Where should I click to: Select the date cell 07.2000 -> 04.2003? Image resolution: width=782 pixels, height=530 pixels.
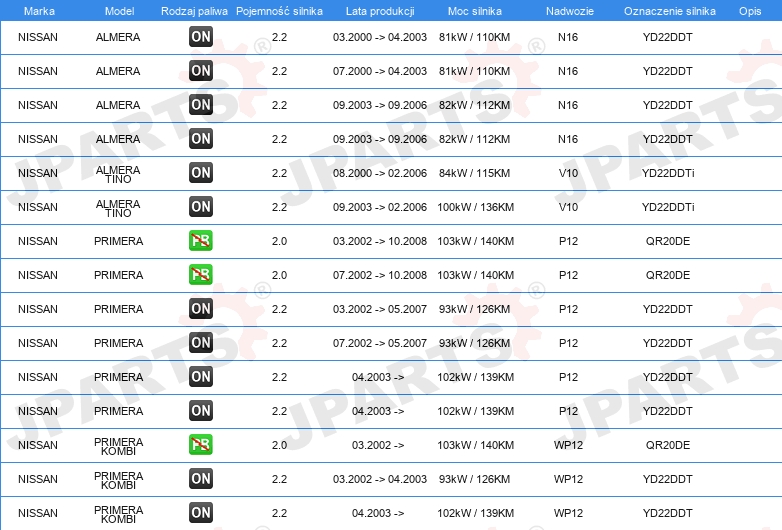(380, 71)
